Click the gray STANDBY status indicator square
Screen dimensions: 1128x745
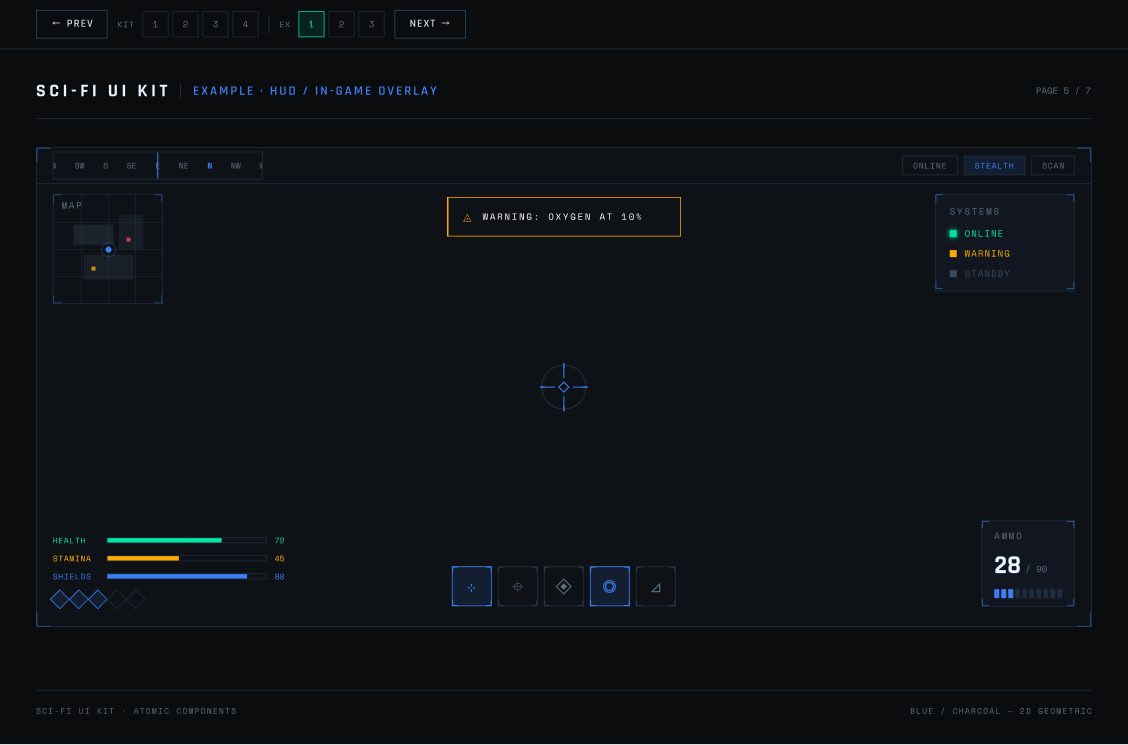pos(953,273)
